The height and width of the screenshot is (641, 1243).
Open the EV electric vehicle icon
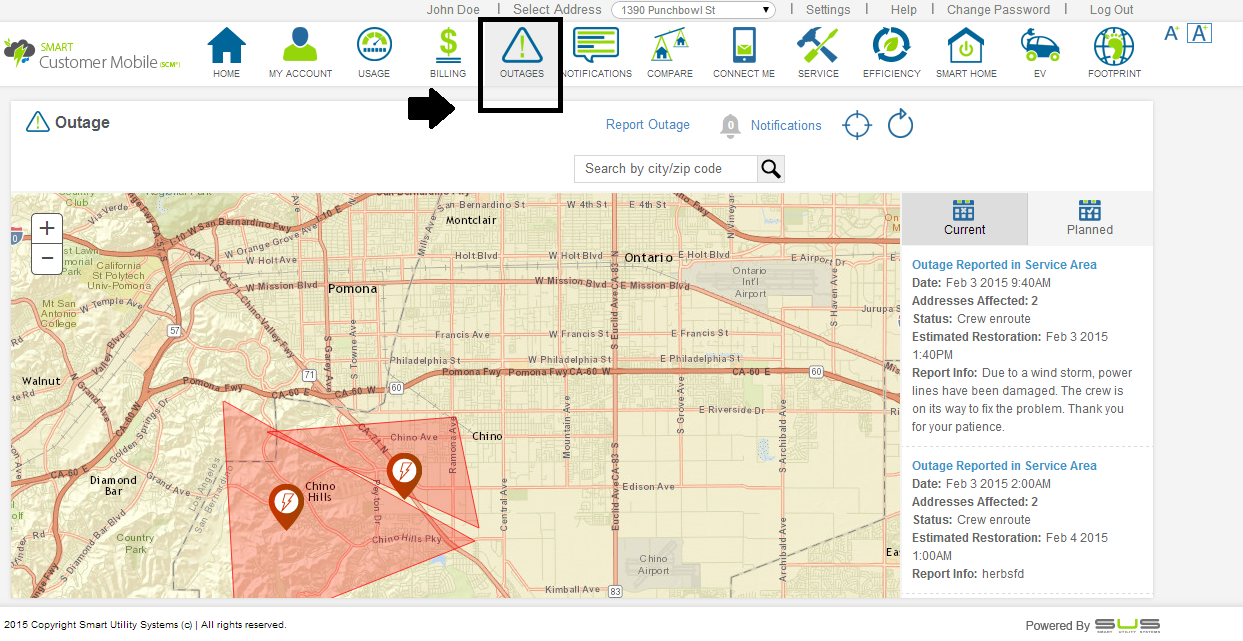1039,47
